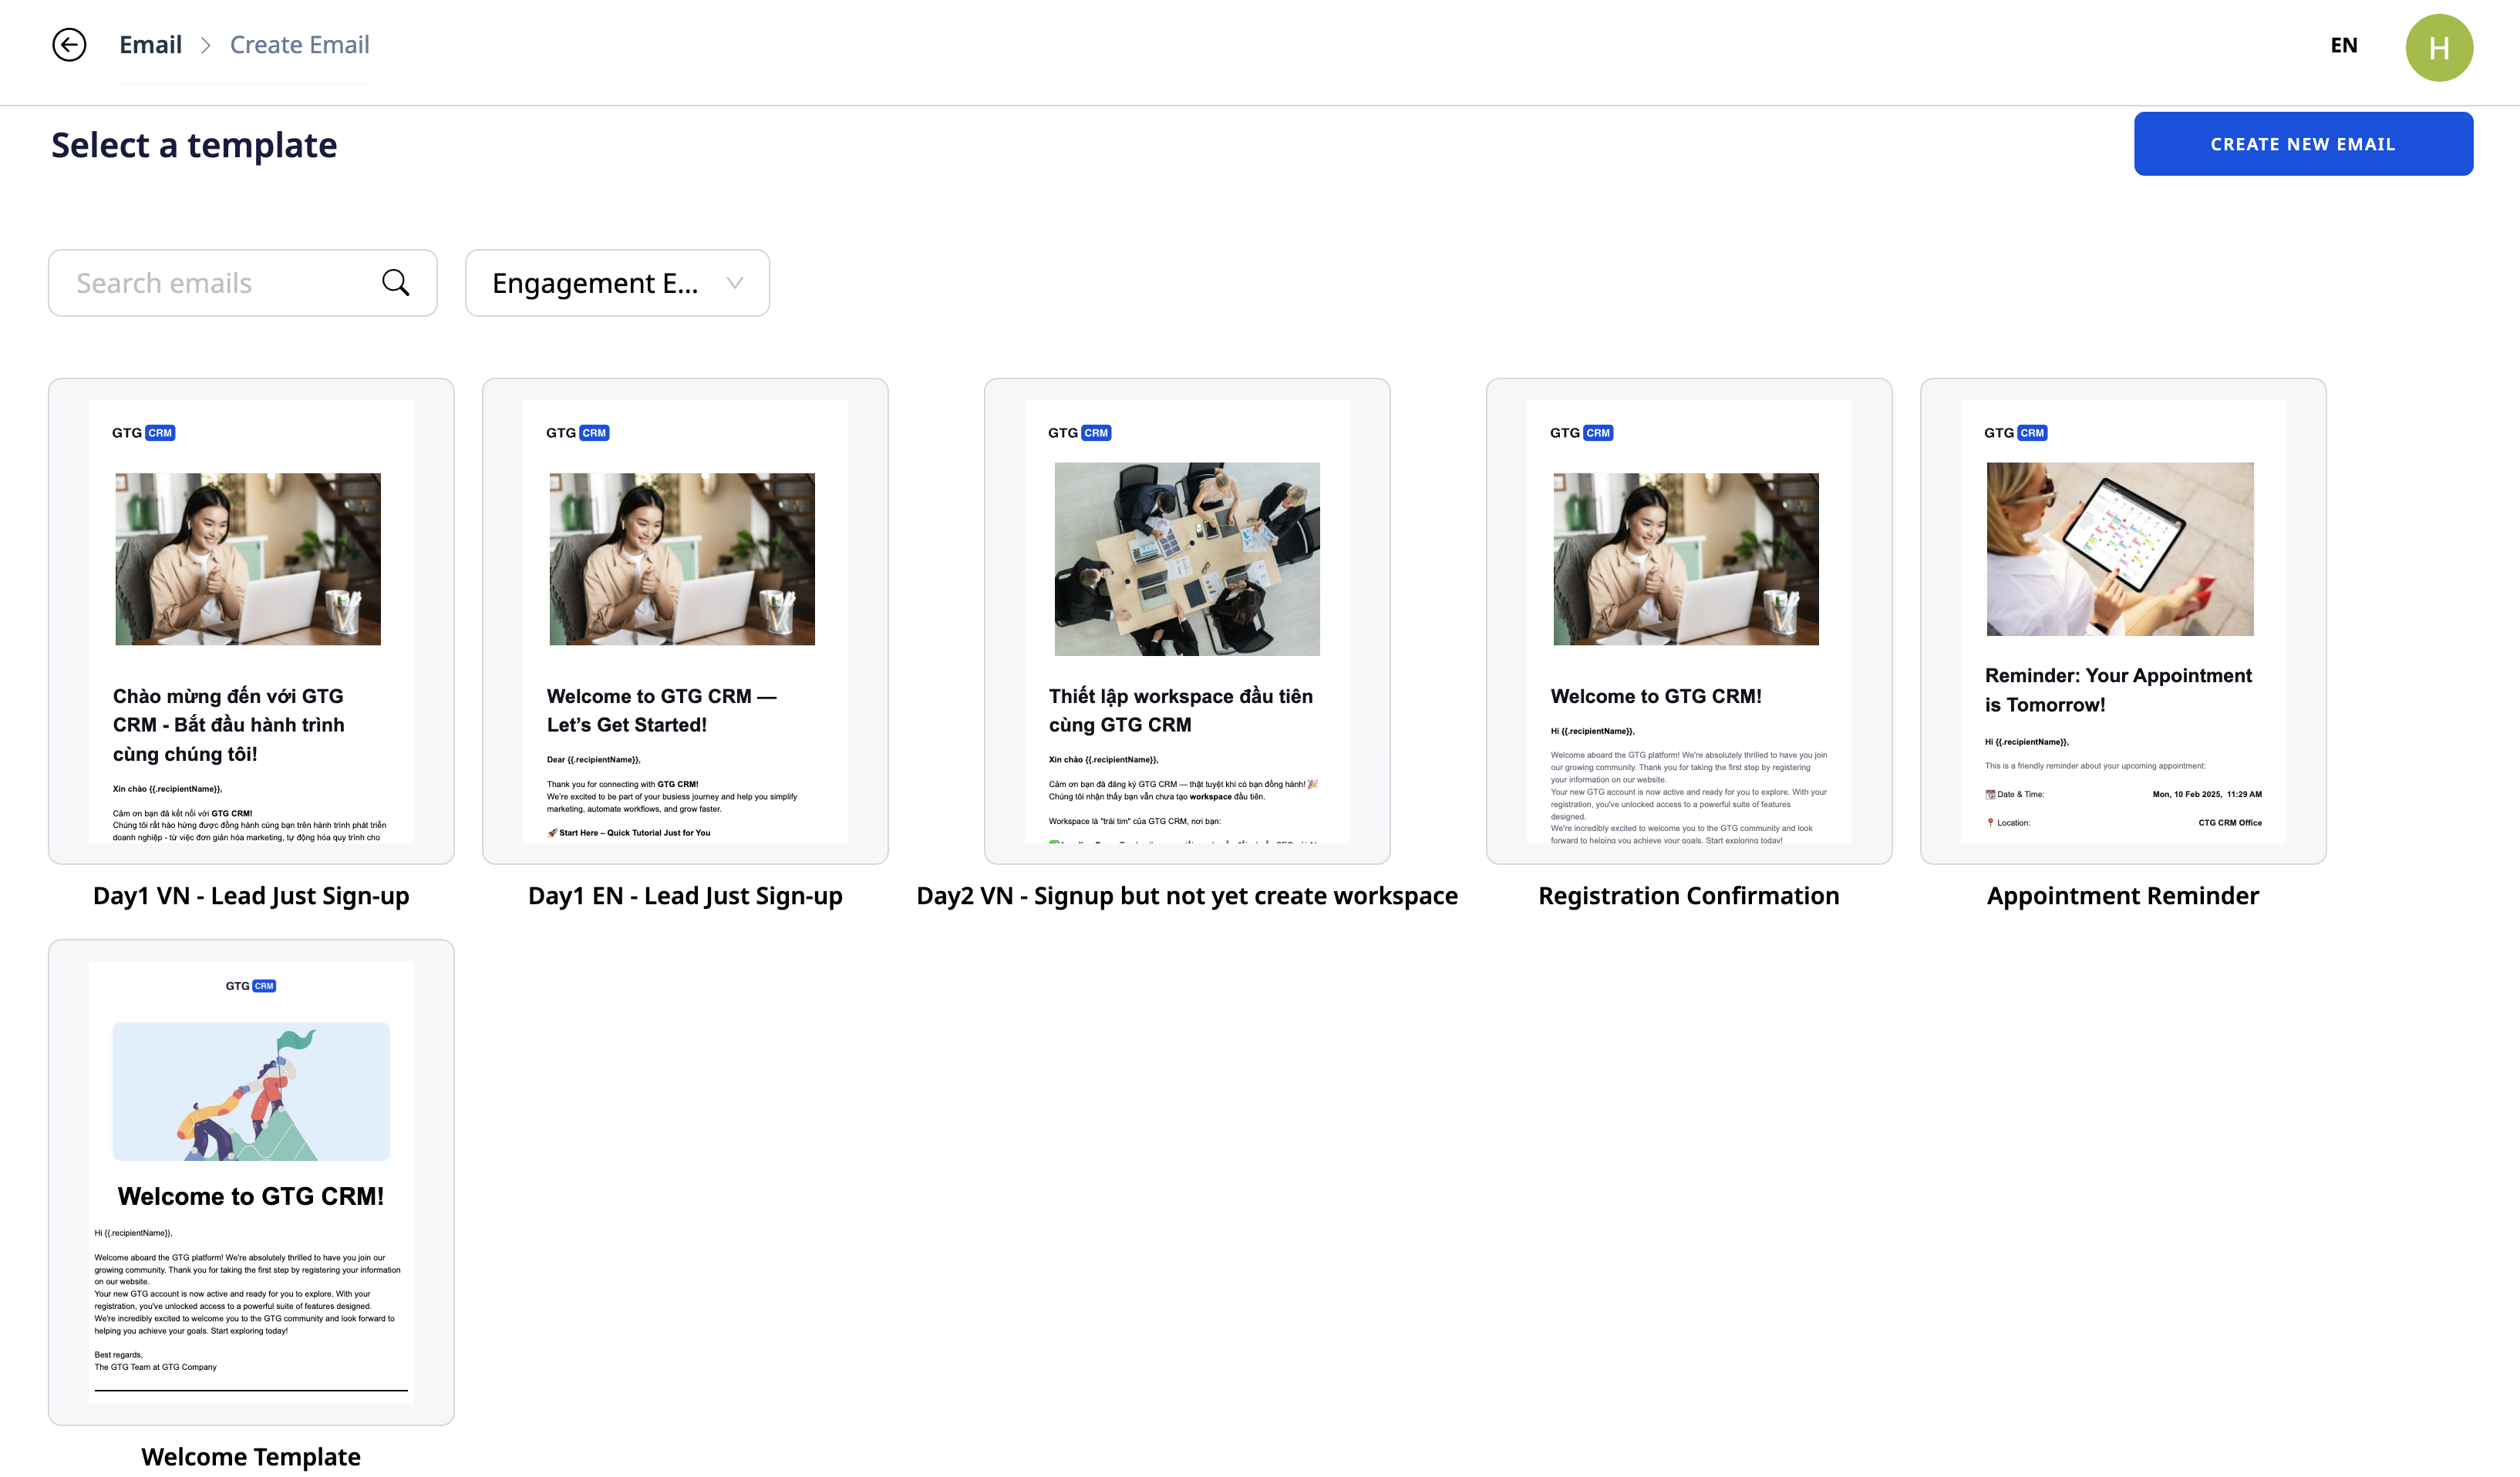The image size is (2520, 1477).
Task: Choose the Registration Confirmation template
Action: [1688, 620]
